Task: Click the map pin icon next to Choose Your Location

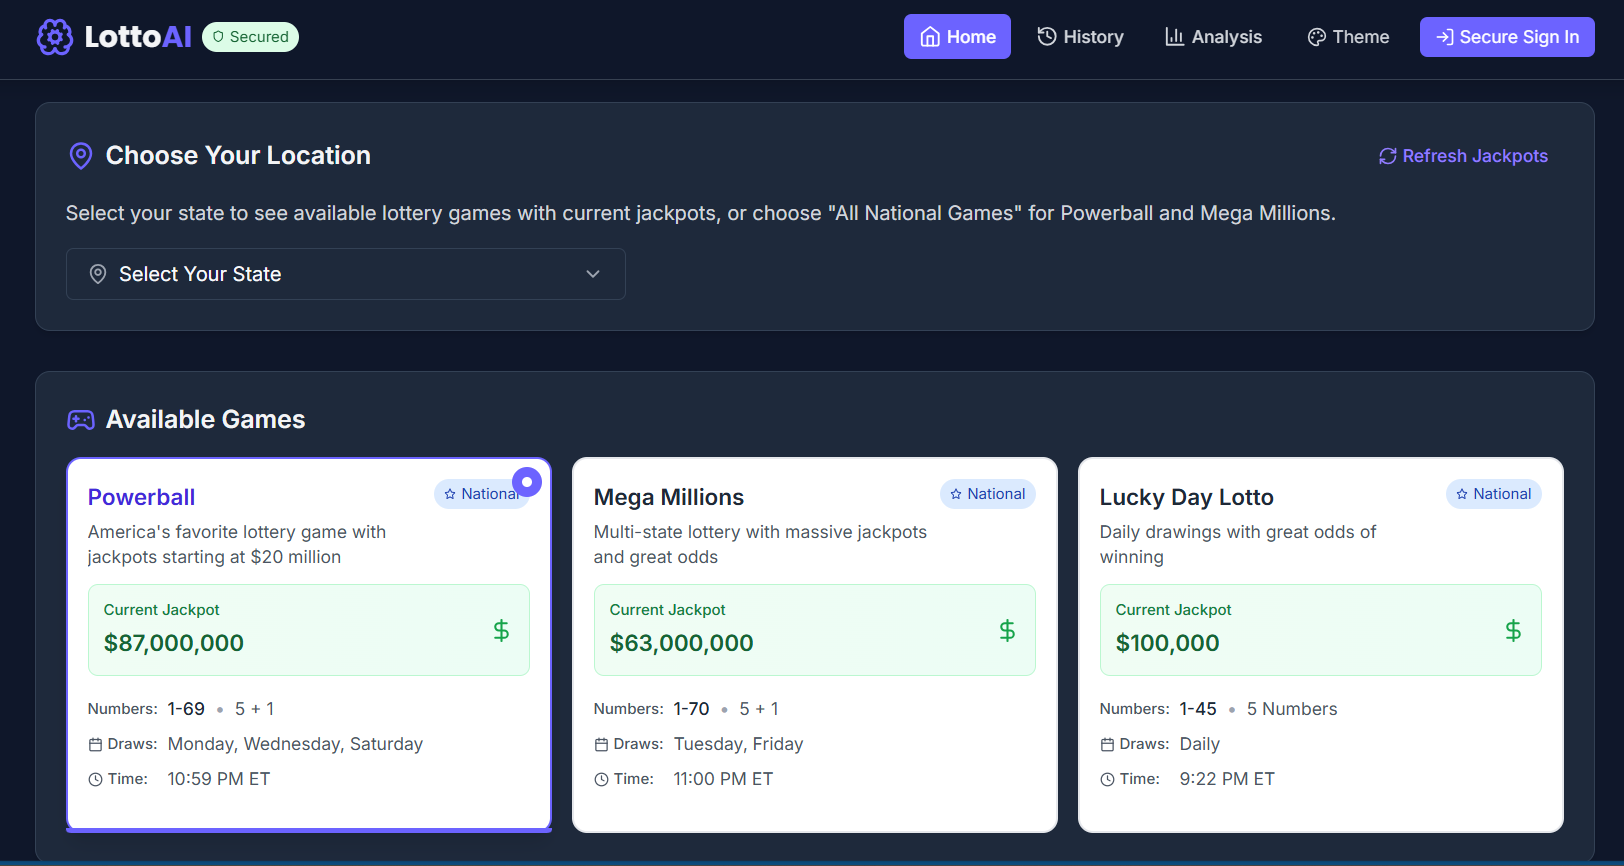Action: pos(81,156)
